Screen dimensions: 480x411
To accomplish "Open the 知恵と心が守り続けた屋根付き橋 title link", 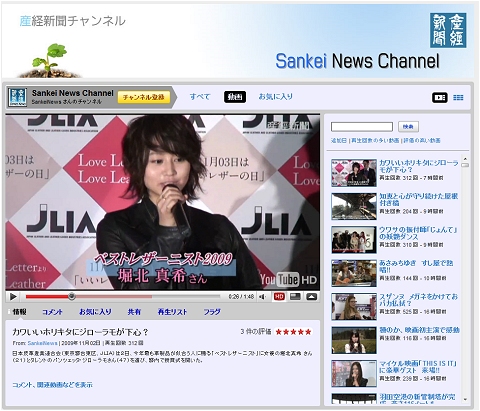I will click(x=418, y=199).
